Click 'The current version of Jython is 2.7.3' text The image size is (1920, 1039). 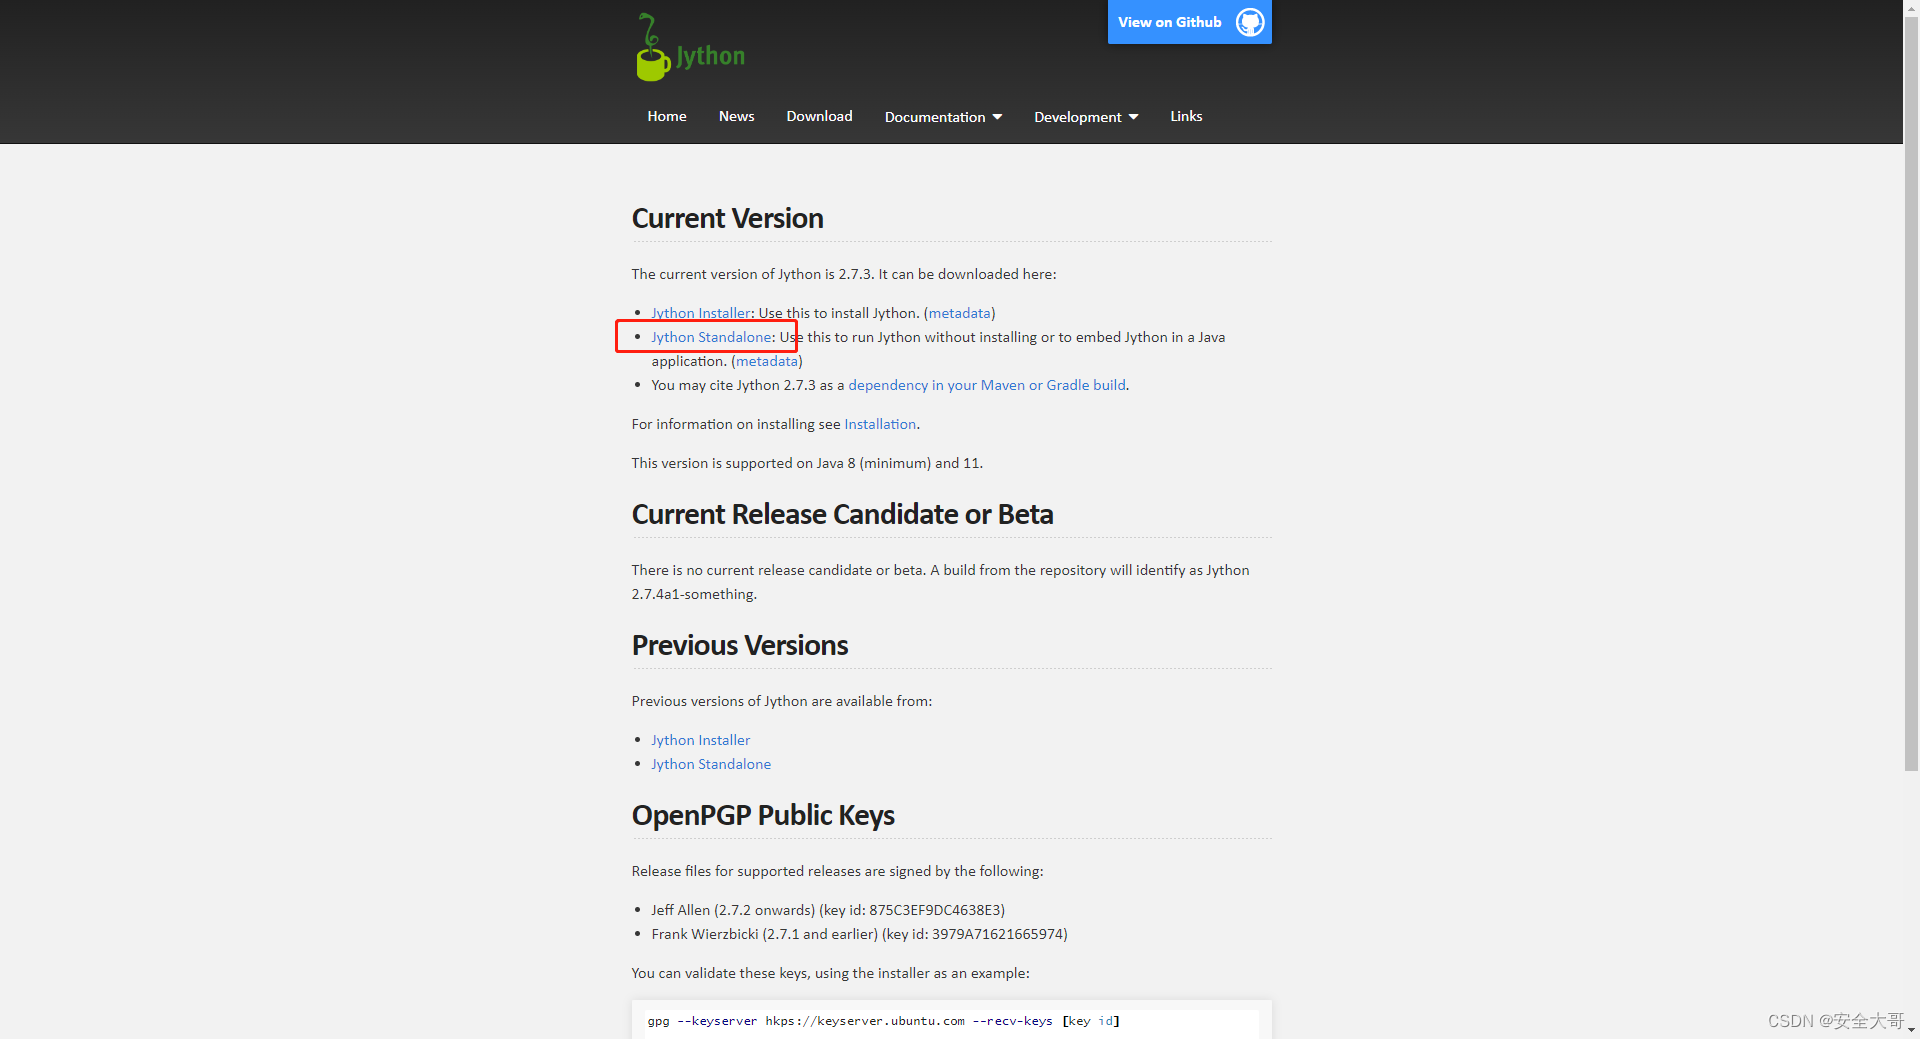point(753,274)
